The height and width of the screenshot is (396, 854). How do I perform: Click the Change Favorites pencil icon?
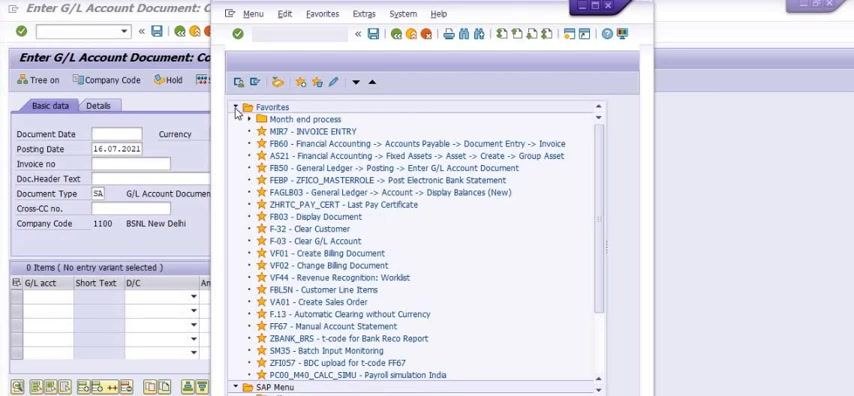pyautogui.click(x=333, y=82)
